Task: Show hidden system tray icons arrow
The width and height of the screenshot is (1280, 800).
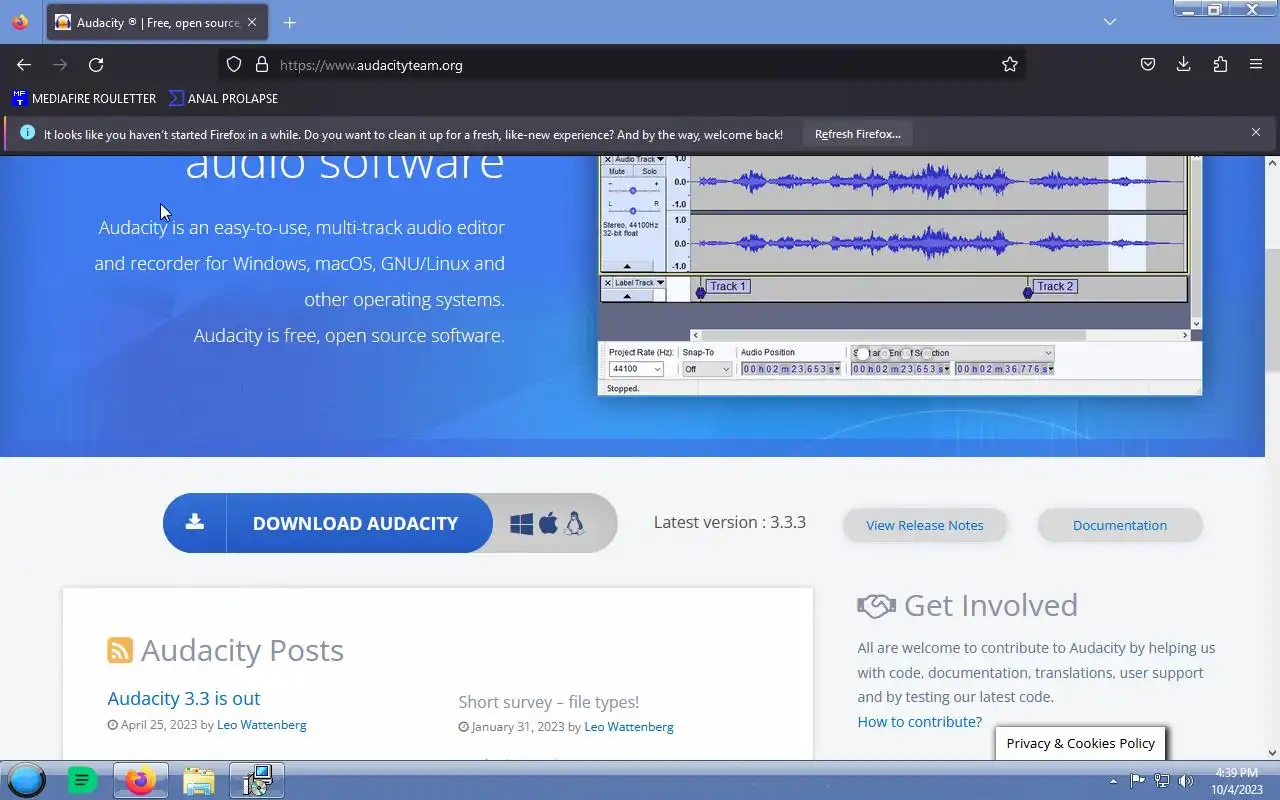Action: point(1113,781)
